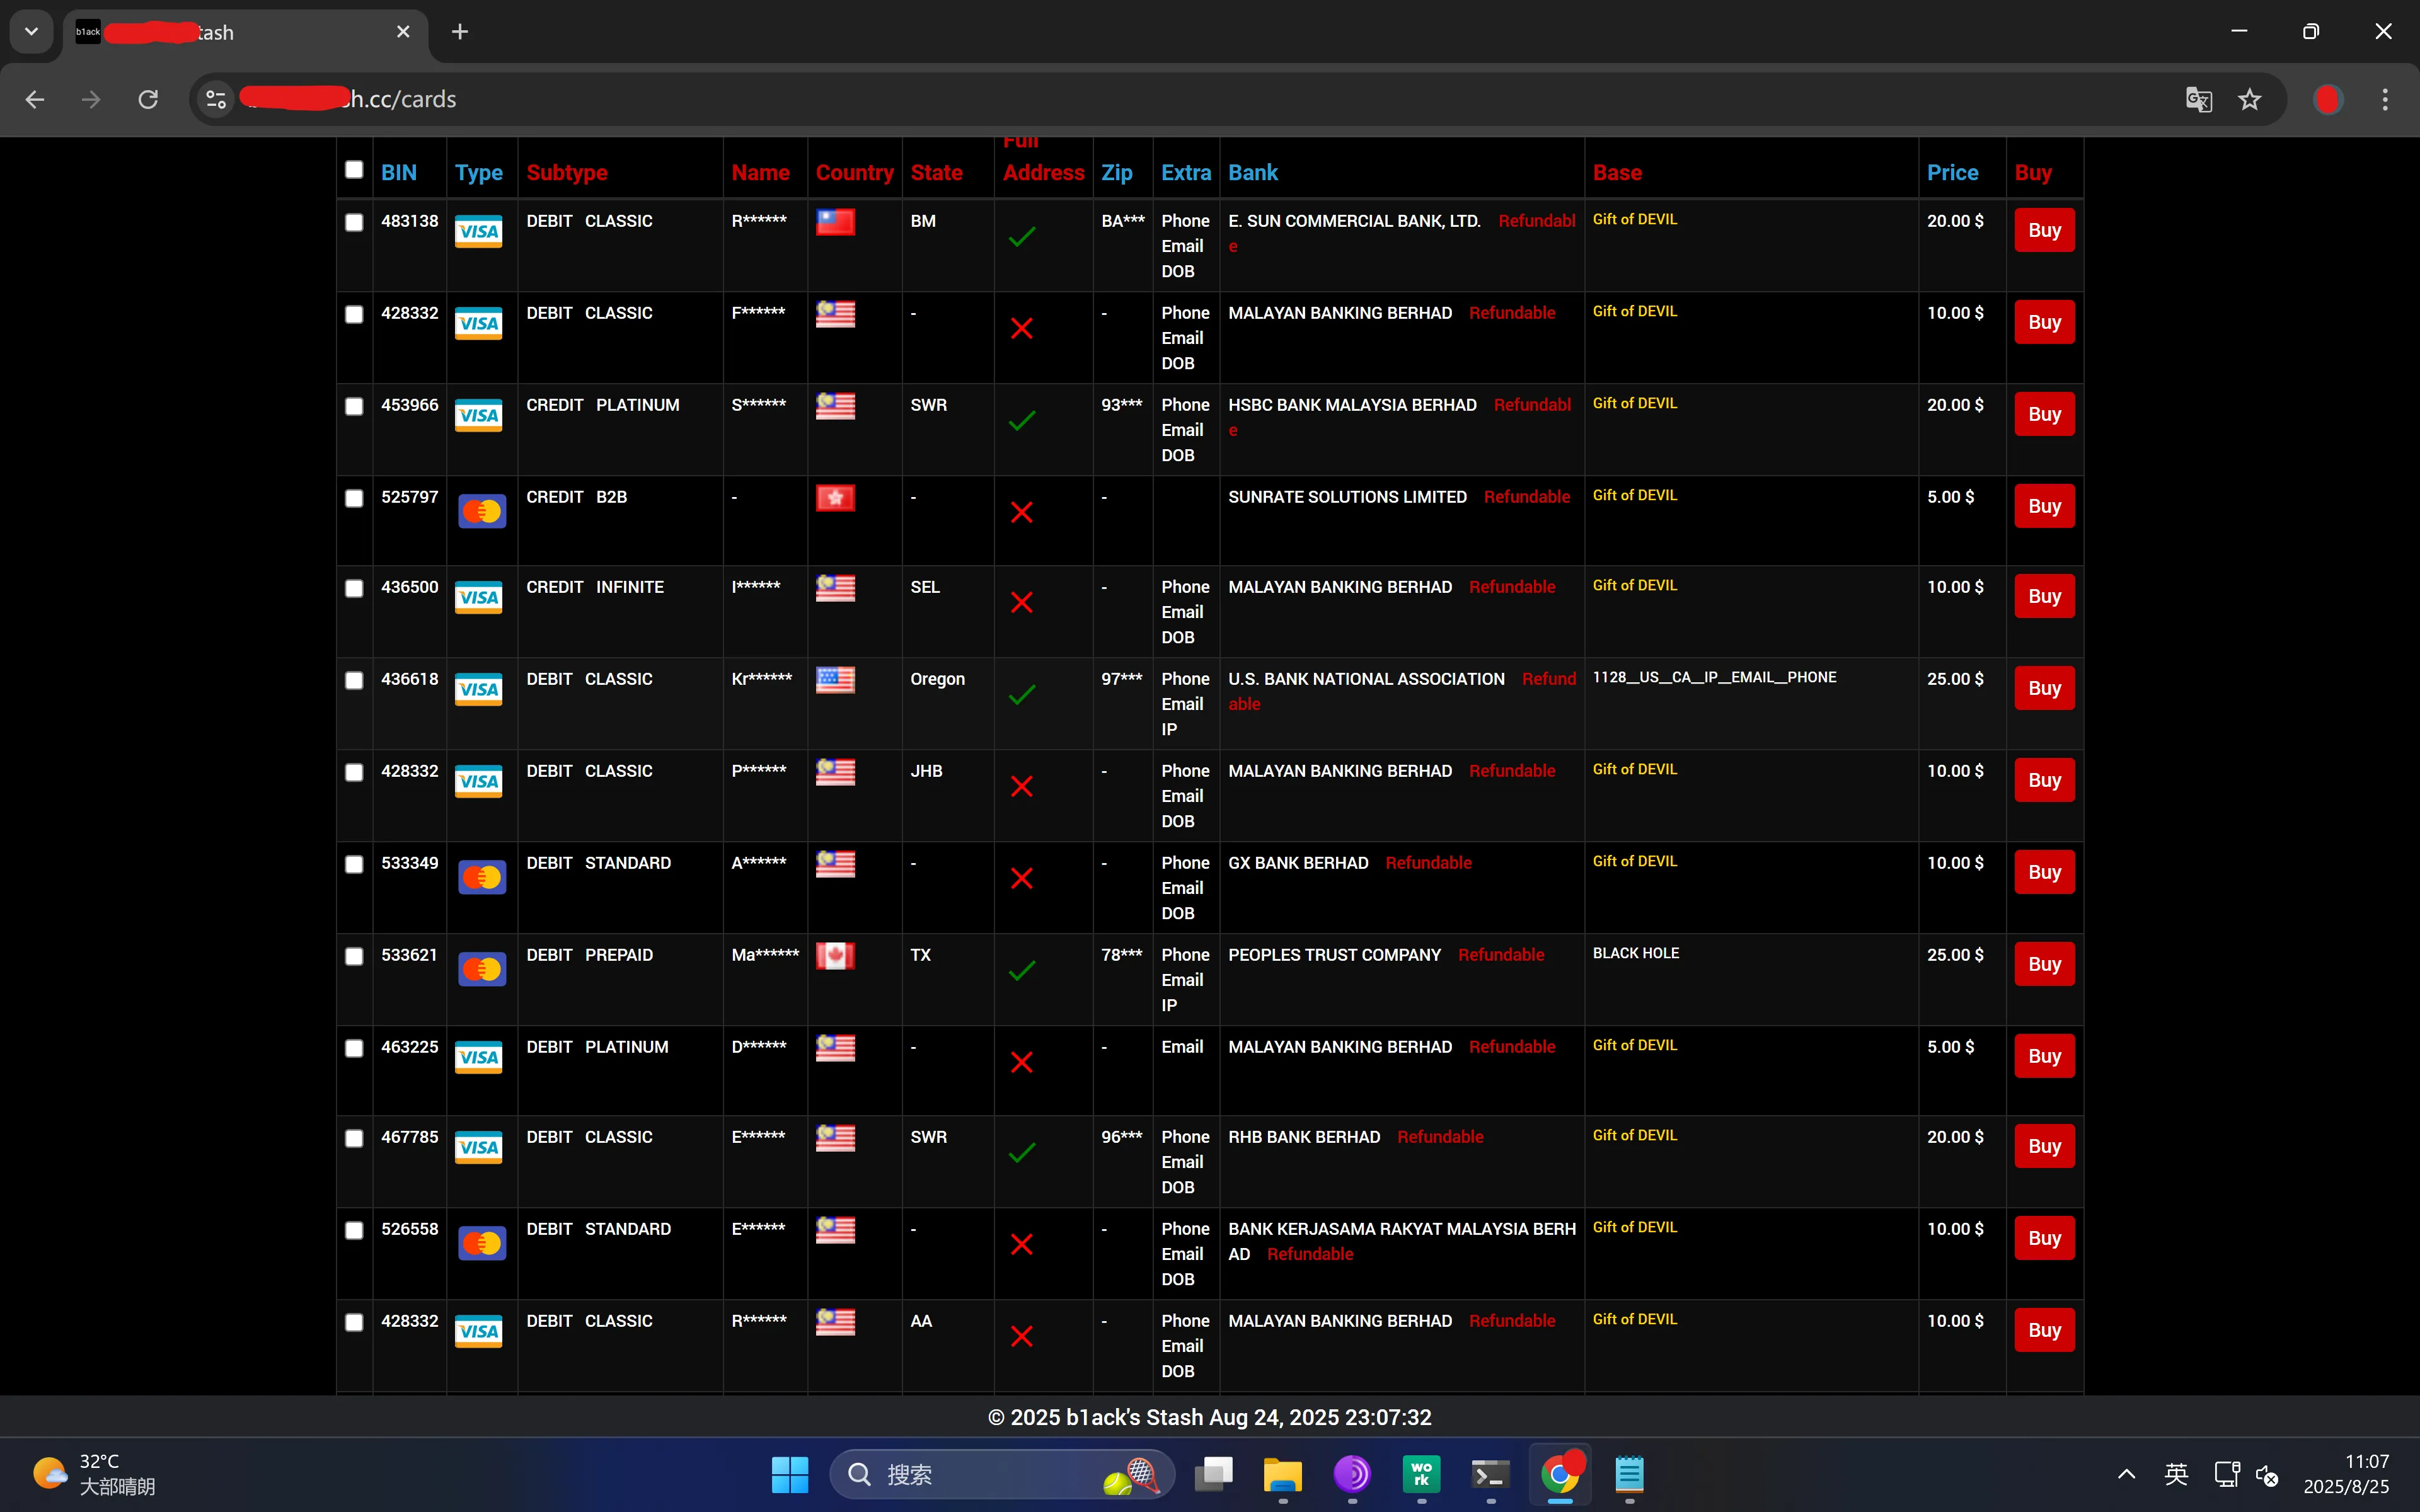Open the purple Tor Browser taskbar icon
Screen dimensions: 2420x1512
click(1352, 1474)
